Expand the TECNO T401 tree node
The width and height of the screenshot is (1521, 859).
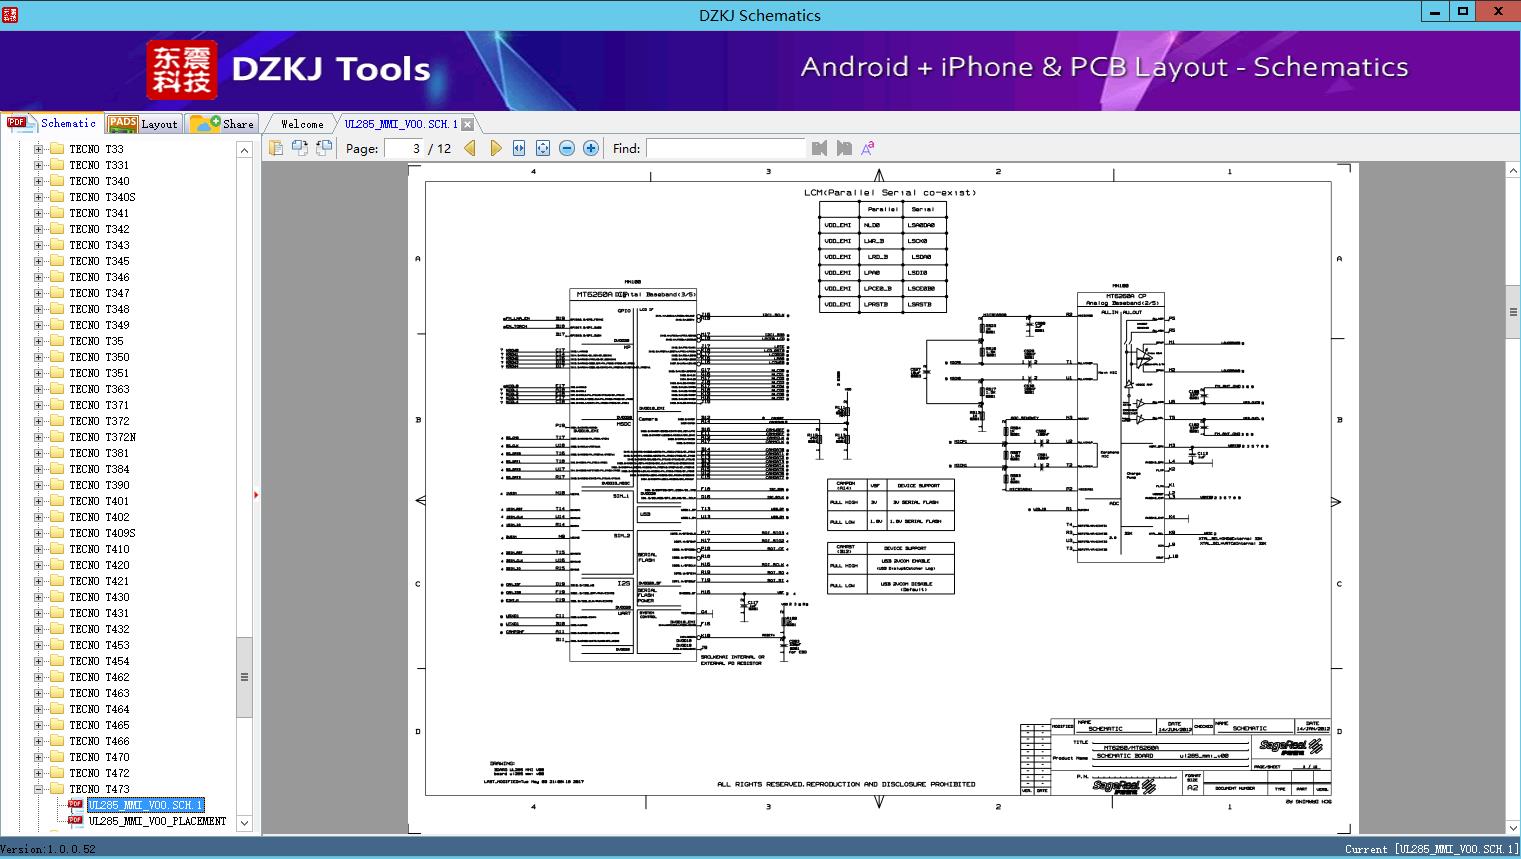coord(39,501)
